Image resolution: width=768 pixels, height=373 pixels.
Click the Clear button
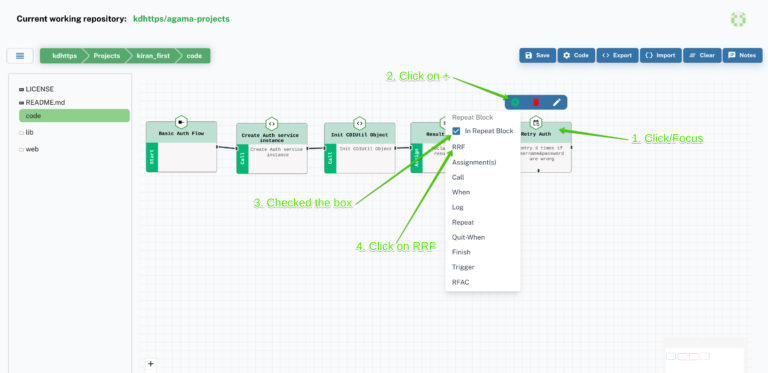point(702,55)
